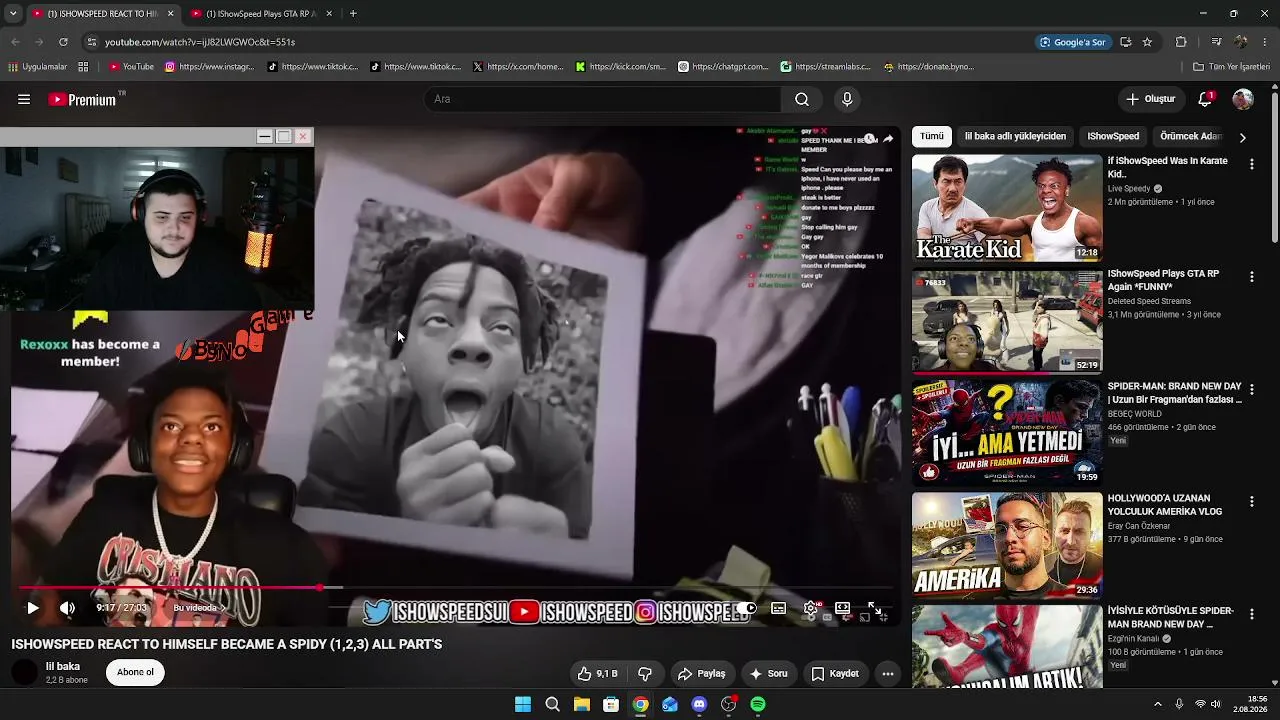Share the video via Paylaş button
Image resolution: width=1280 pixels, height=720 pixels.
[x=701, y=674]
